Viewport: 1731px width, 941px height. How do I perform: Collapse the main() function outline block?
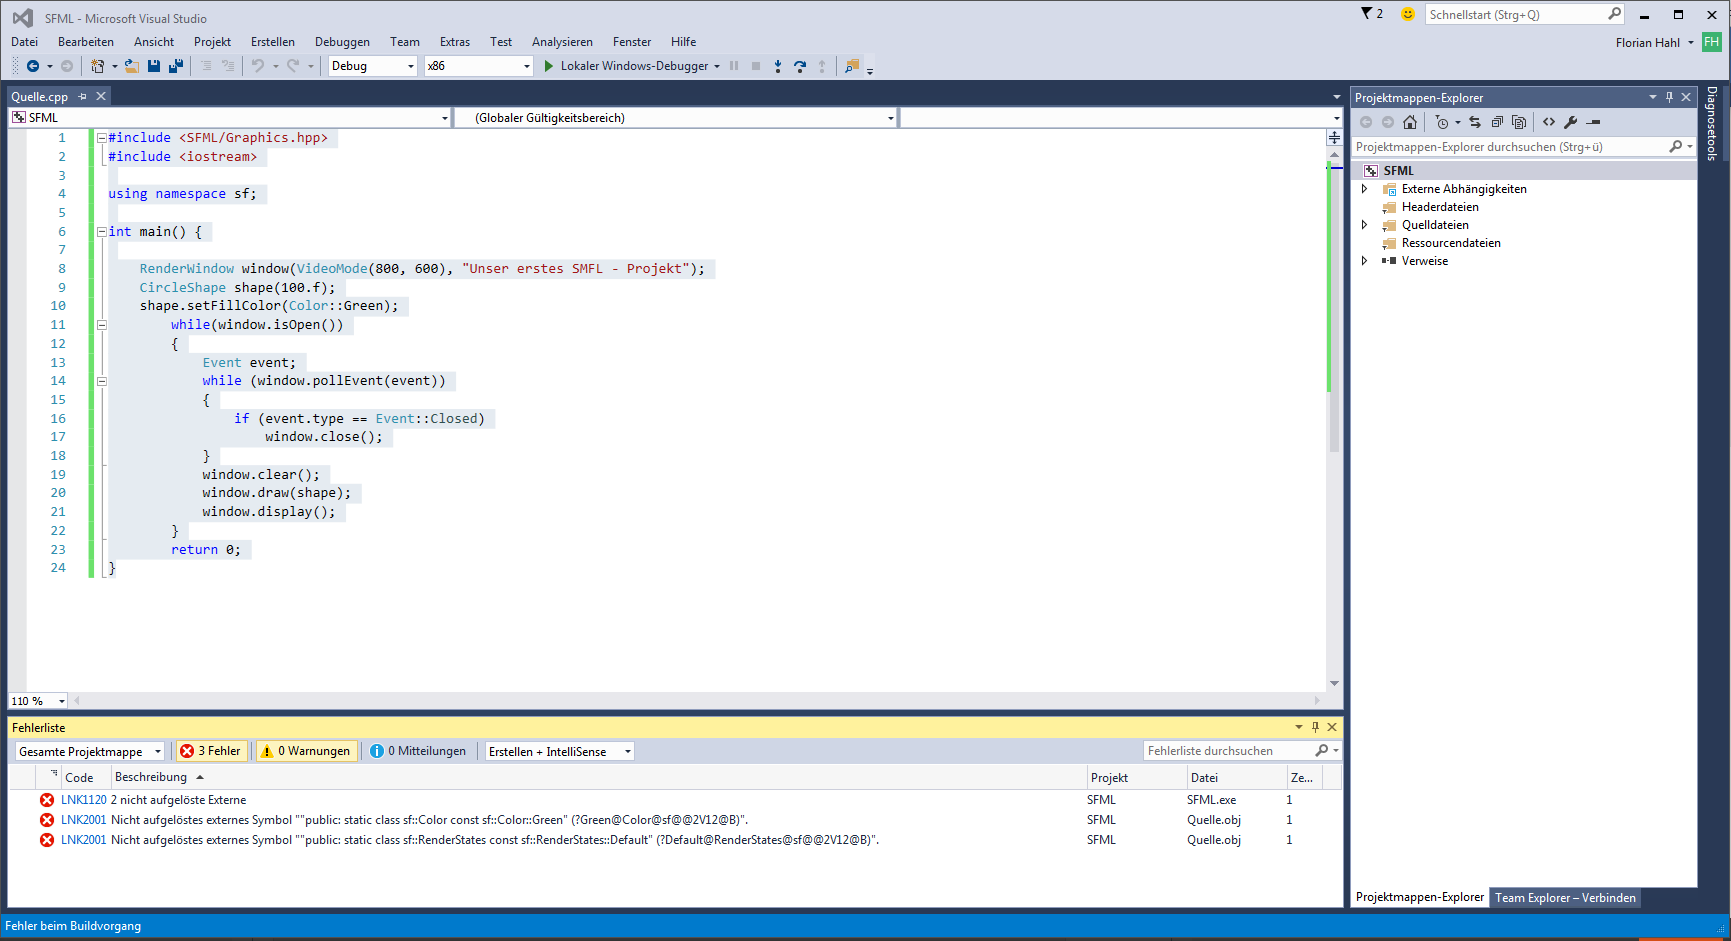click(x=101, y=232)
